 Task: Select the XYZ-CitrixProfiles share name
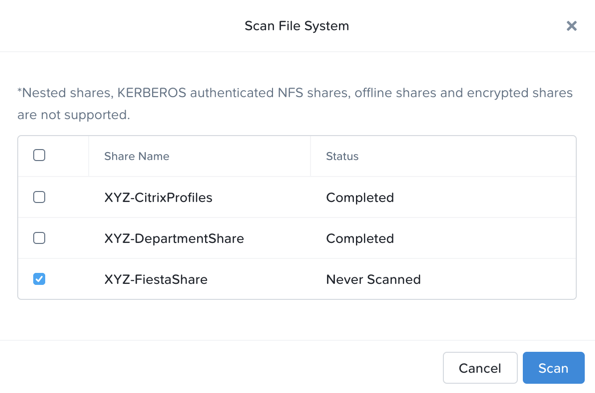click(158, 198)
